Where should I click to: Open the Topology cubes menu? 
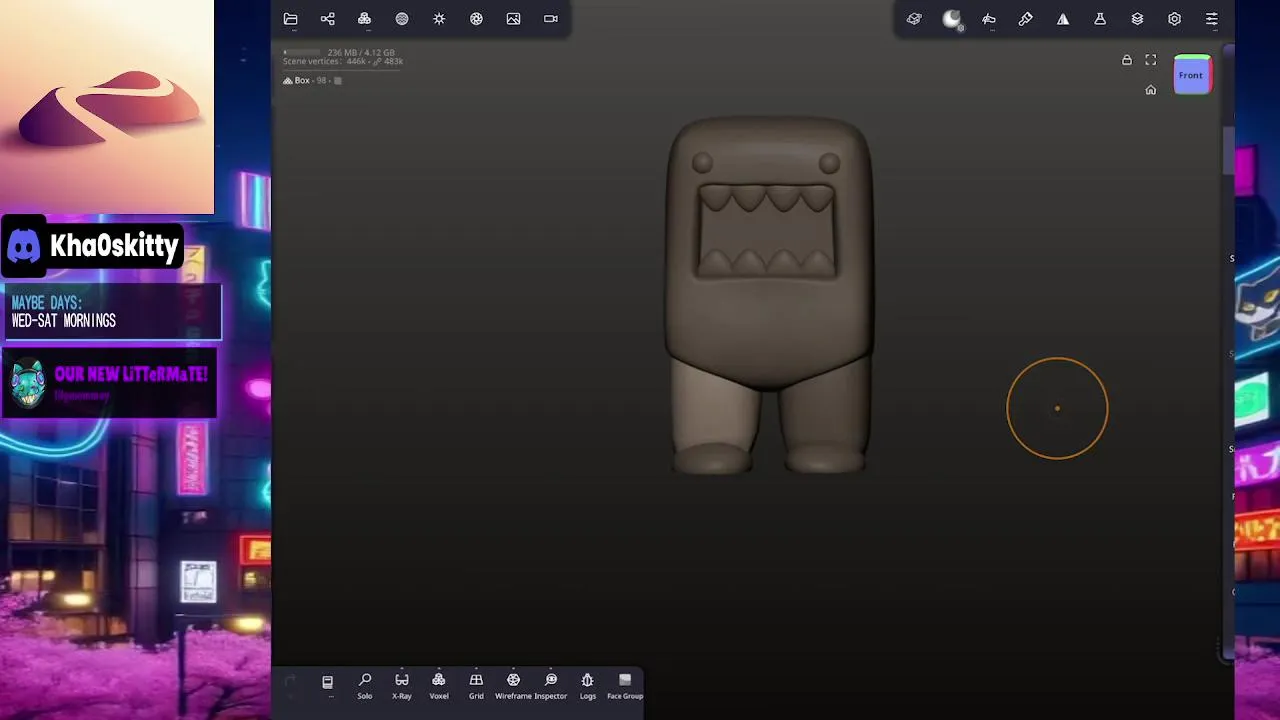click(364, 19)
